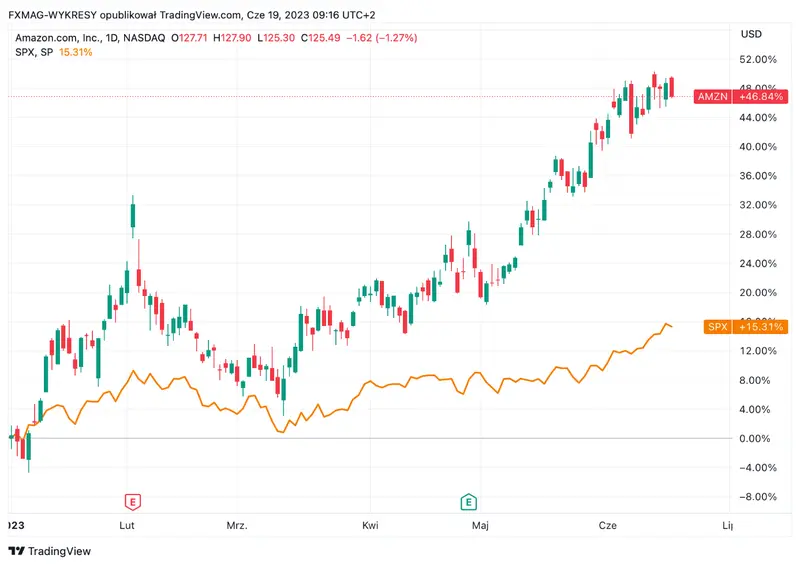Click the orange SPX price tag

pyautogui.click(x=717, y=327)
